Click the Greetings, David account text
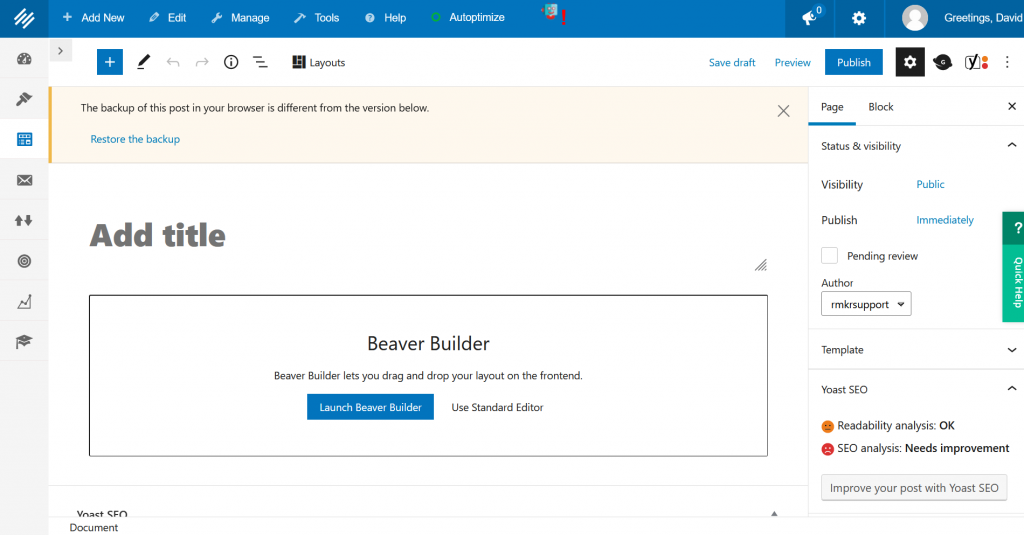 point(983,18)
